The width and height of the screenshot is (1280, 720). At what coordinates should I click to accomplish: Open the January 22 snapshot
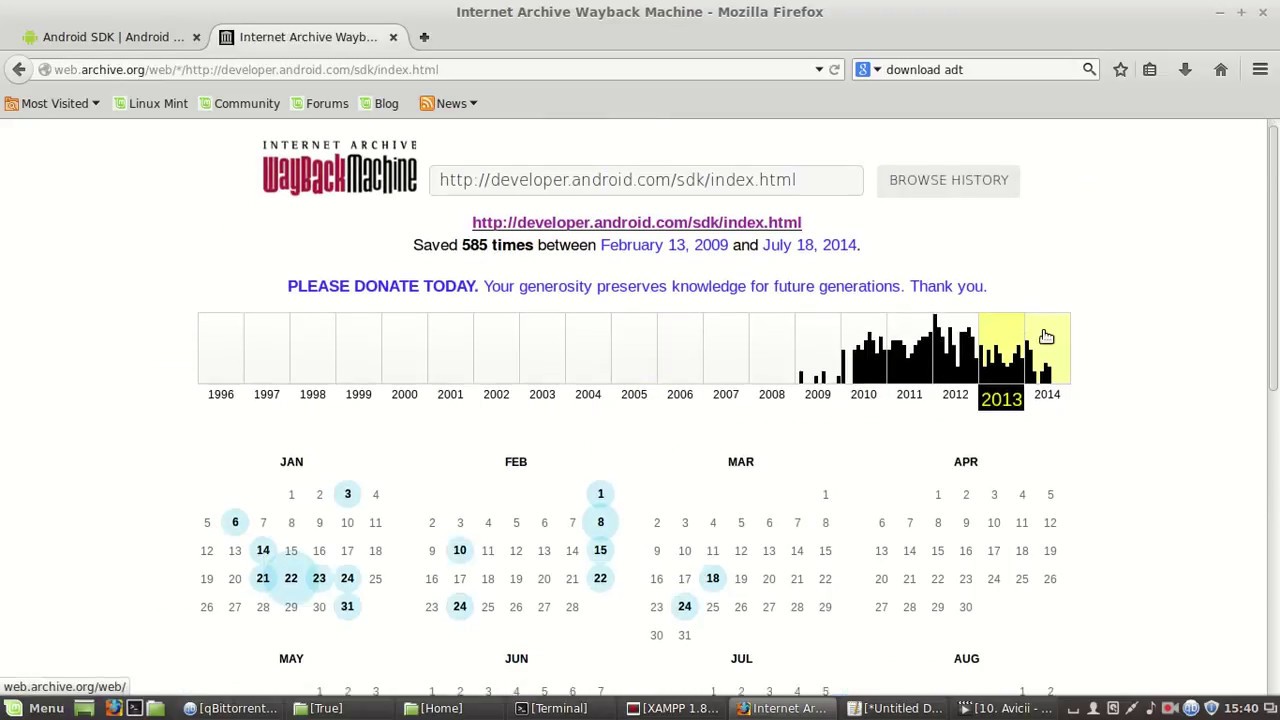click(291, 578)
